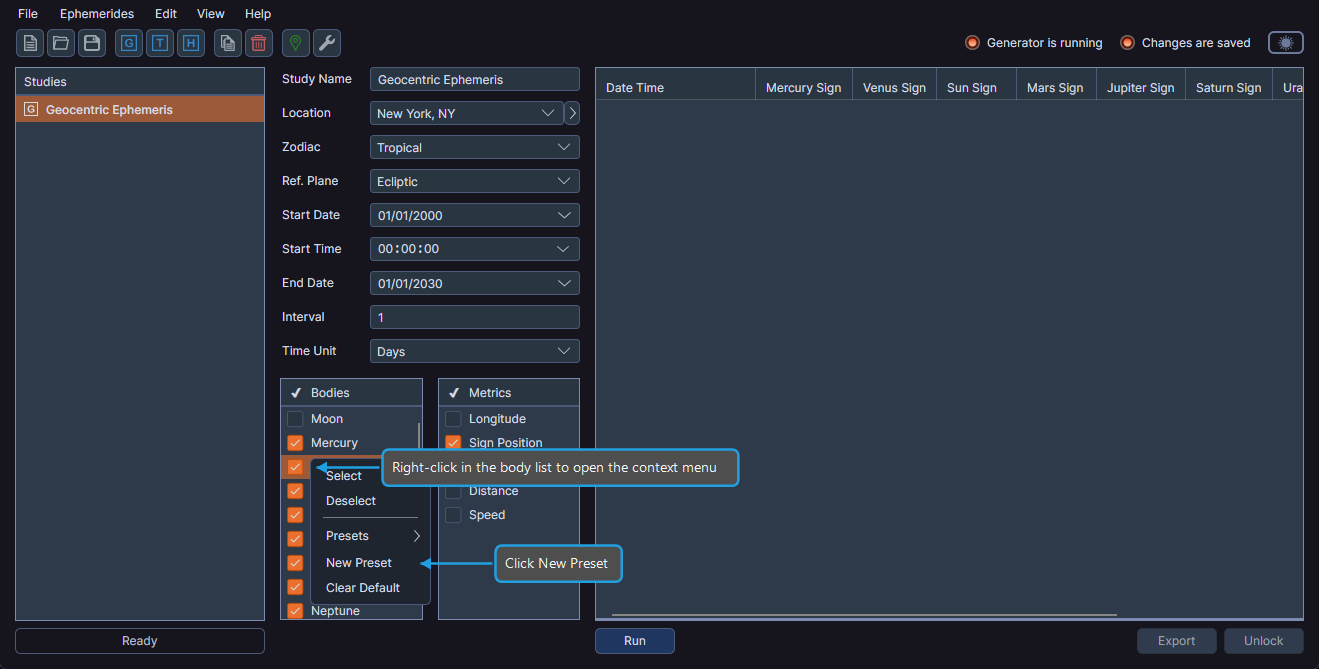The image size is (1319, 669).
Task: Choose New Preset in the context menu
Action: (358, 562)
